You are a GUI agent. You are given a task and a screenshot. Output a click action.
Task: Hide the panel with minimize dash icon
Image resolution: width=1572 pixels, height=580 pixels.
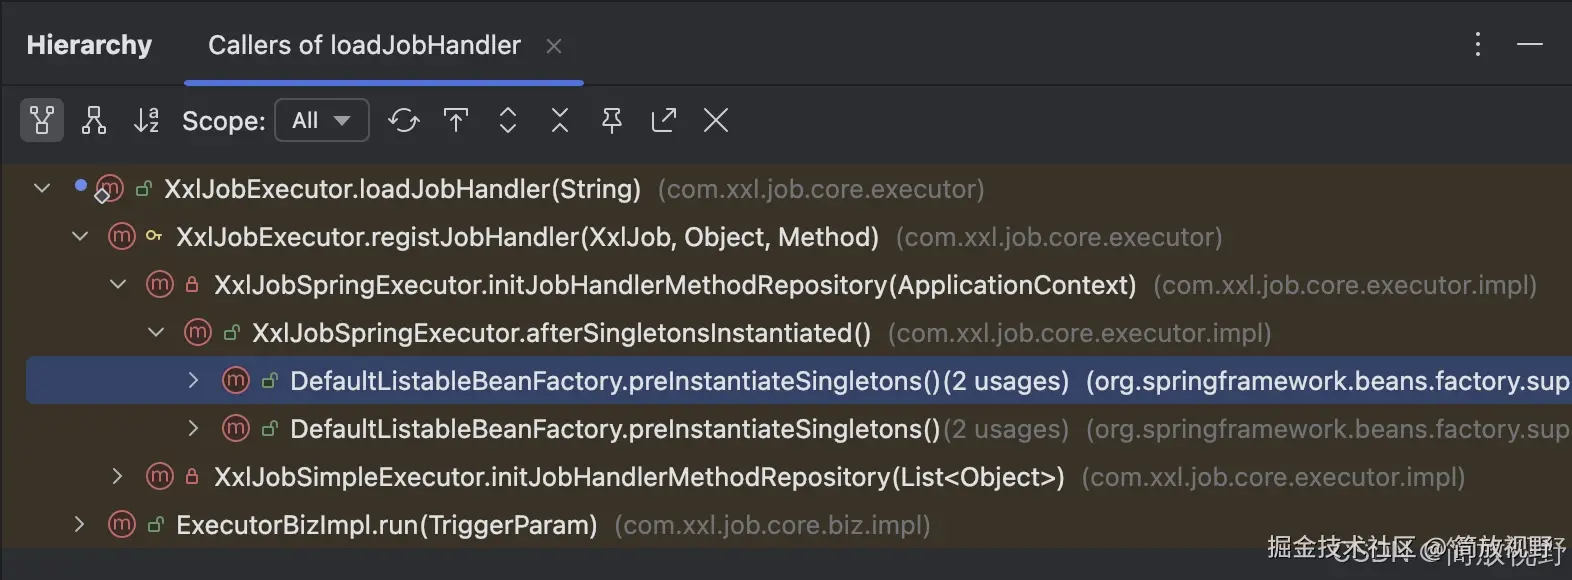[x=1529, y=45]
